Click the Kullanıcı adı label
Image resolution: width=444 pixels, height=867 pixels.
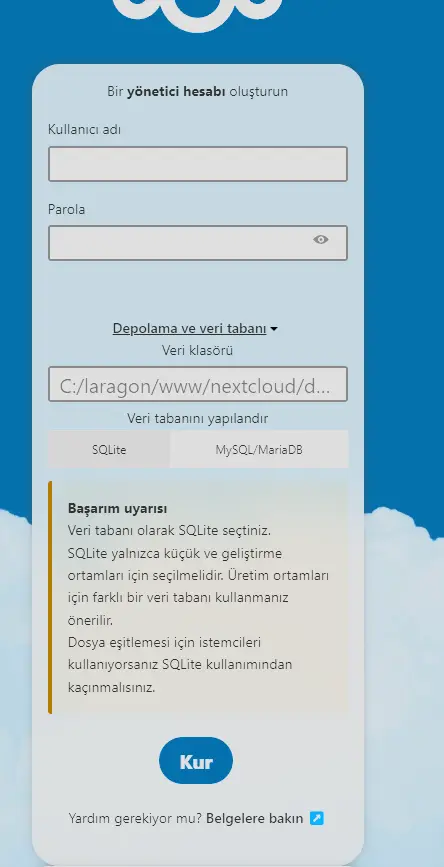point(85,129)
